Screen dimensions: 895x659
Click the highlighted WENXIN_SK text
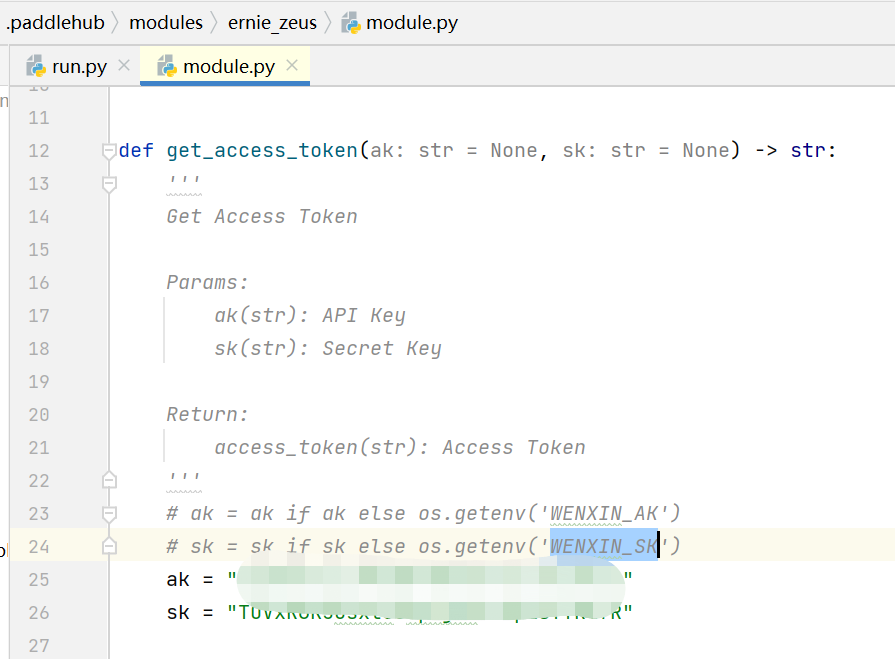[x=604, y=547]
